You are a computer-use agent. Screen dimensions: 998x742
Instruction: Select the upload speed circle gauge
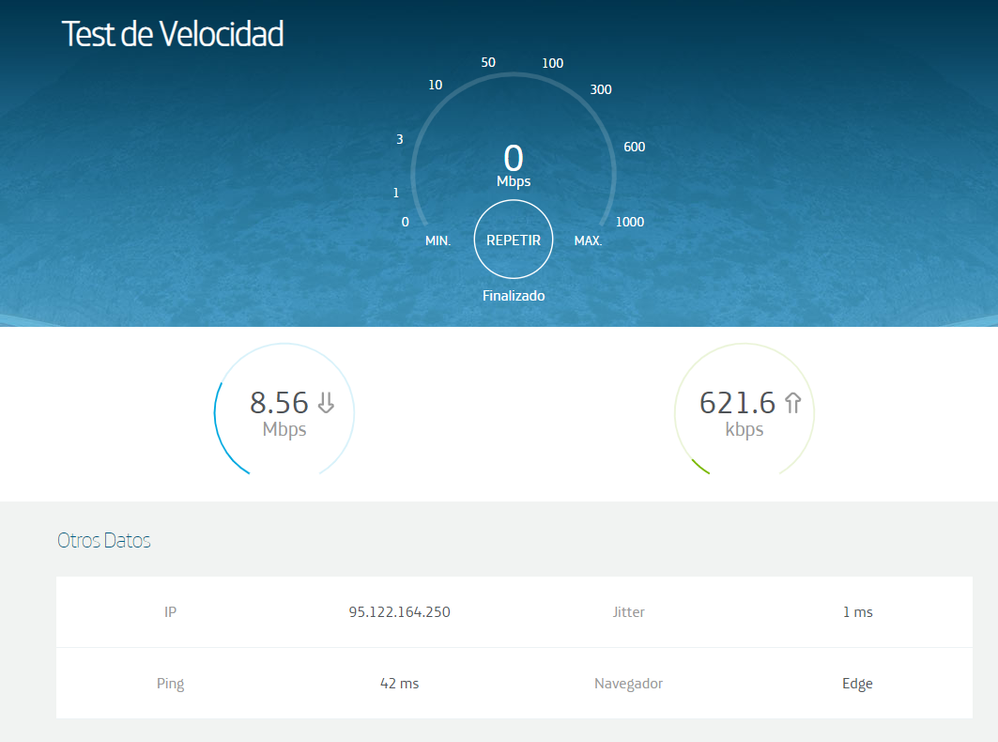(x=744, y=412)
